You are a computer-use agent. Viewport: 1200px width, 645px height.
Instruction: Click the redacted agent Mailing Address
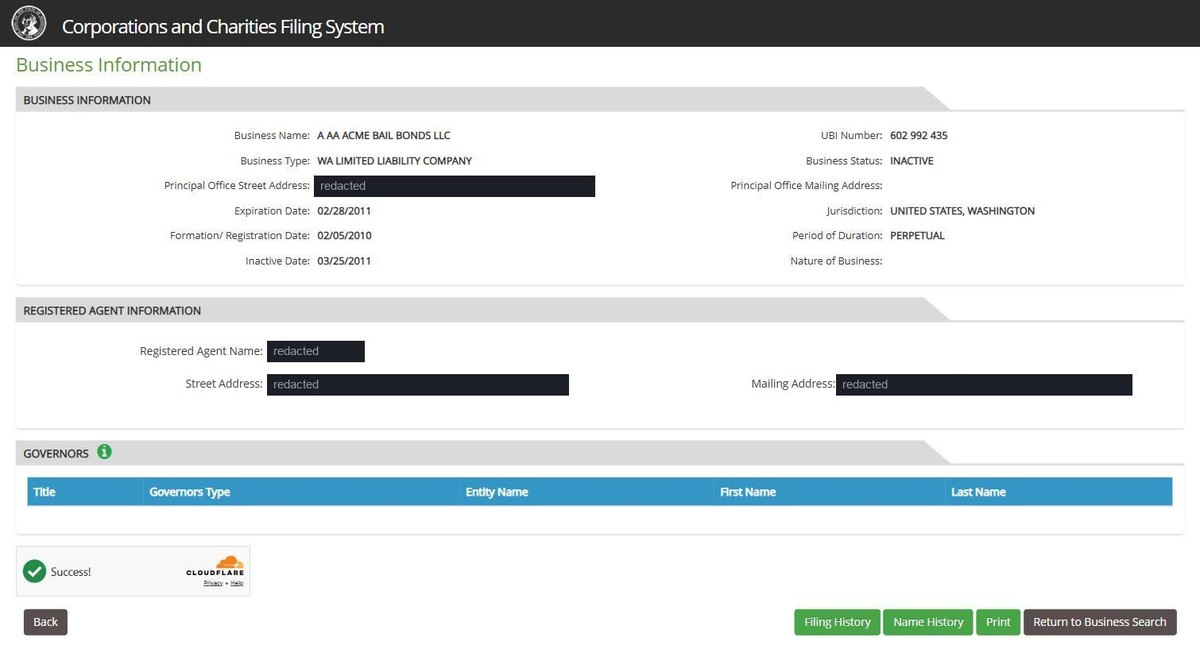coord(984,385)
